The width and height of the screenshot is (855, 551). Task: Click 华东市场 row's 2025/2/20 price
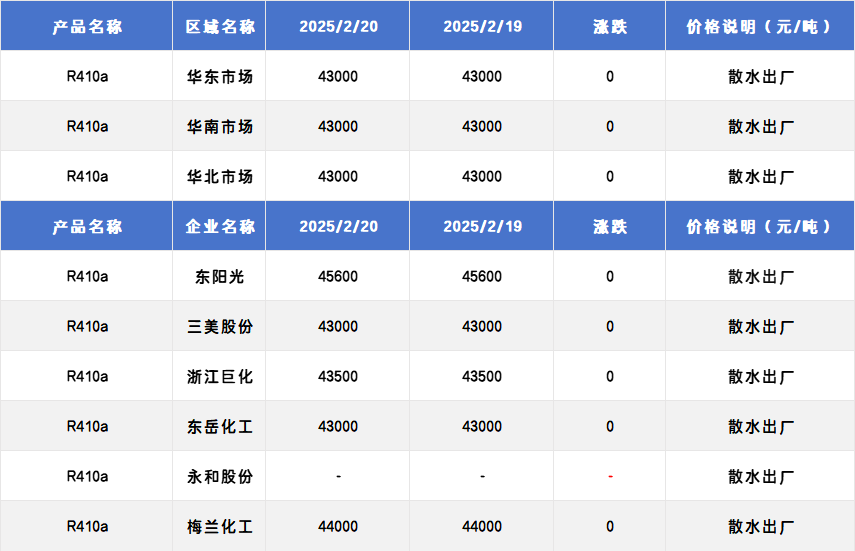pyautogui.click(x=338, y=76)
